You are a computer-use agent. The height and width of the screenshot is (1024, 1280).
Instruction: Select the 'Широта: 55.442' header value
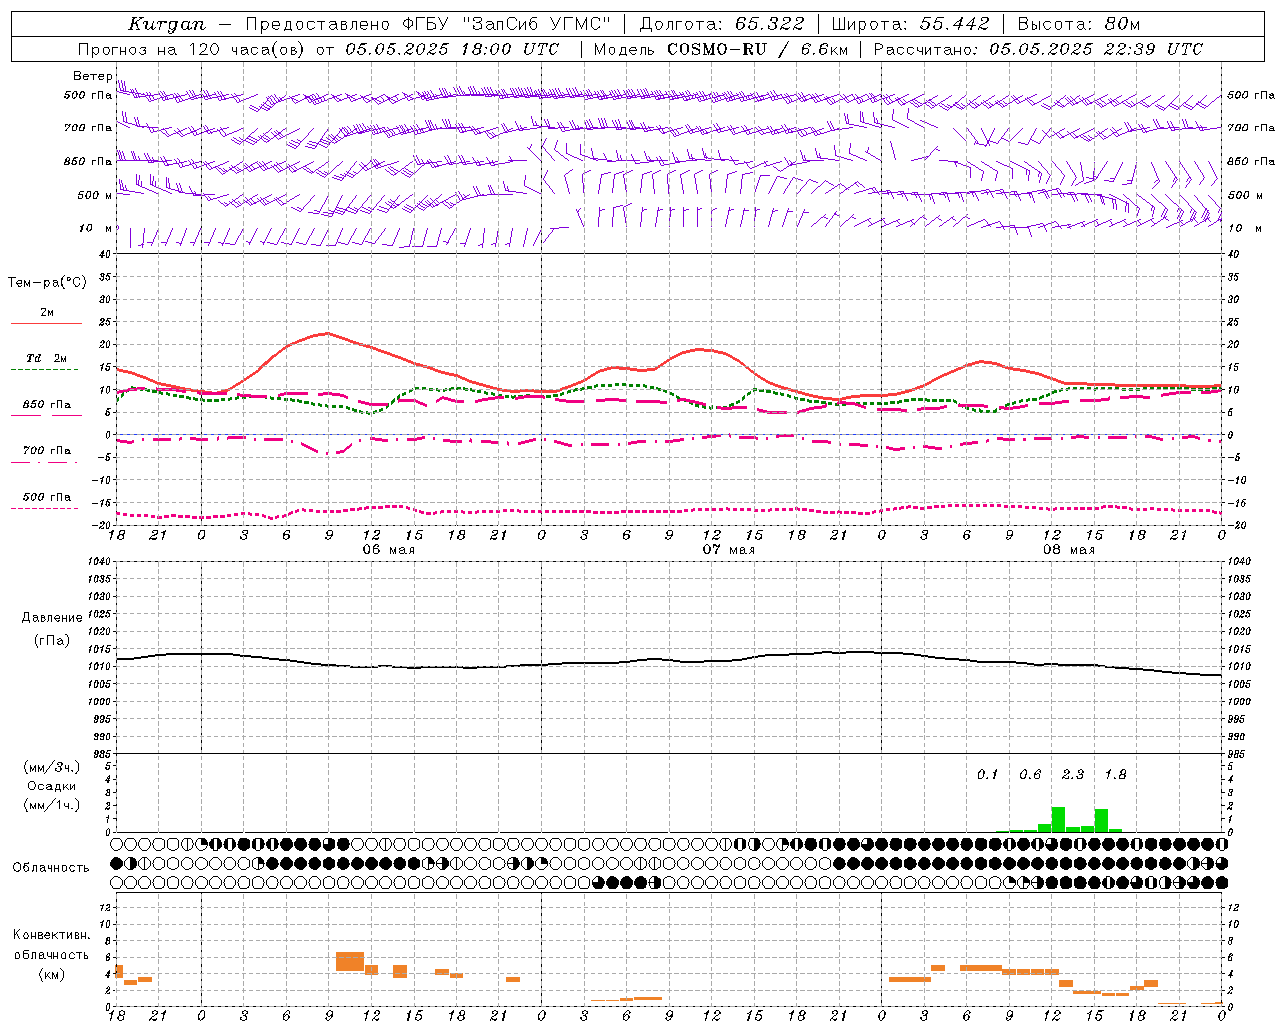point(910,24)
